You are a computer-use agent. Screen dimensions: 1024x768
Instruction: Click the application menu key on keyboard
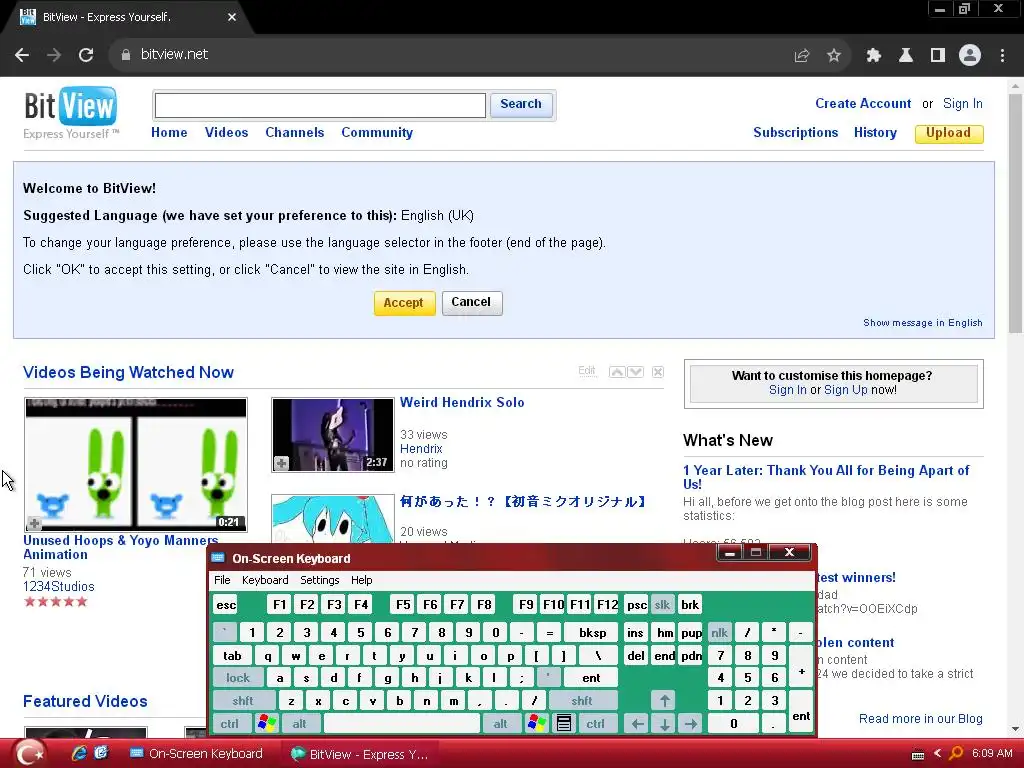click(x=564, y=723)
